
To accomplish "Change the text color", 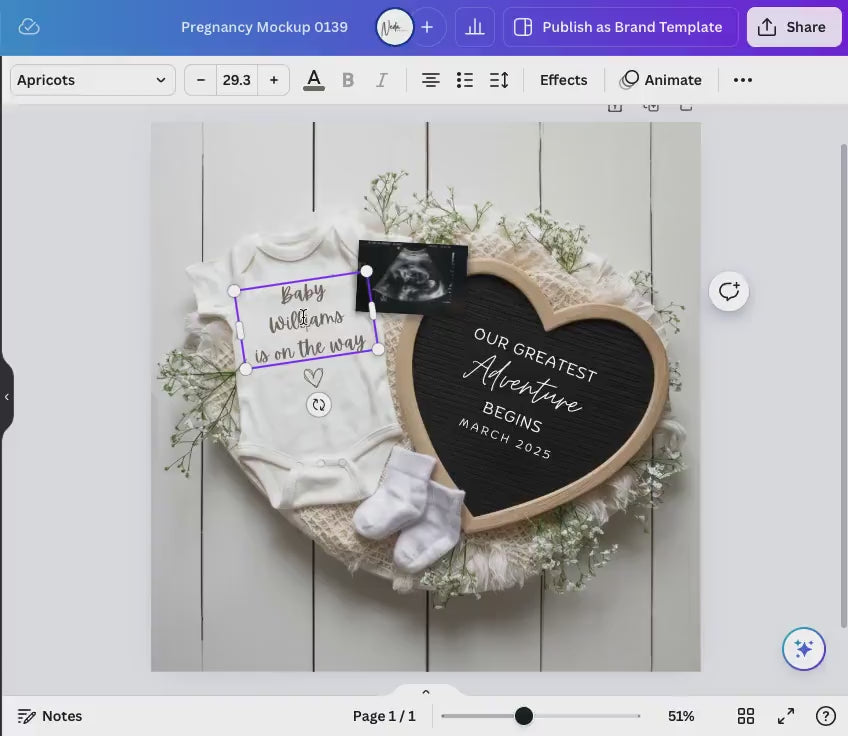I will tap(313, 80).
